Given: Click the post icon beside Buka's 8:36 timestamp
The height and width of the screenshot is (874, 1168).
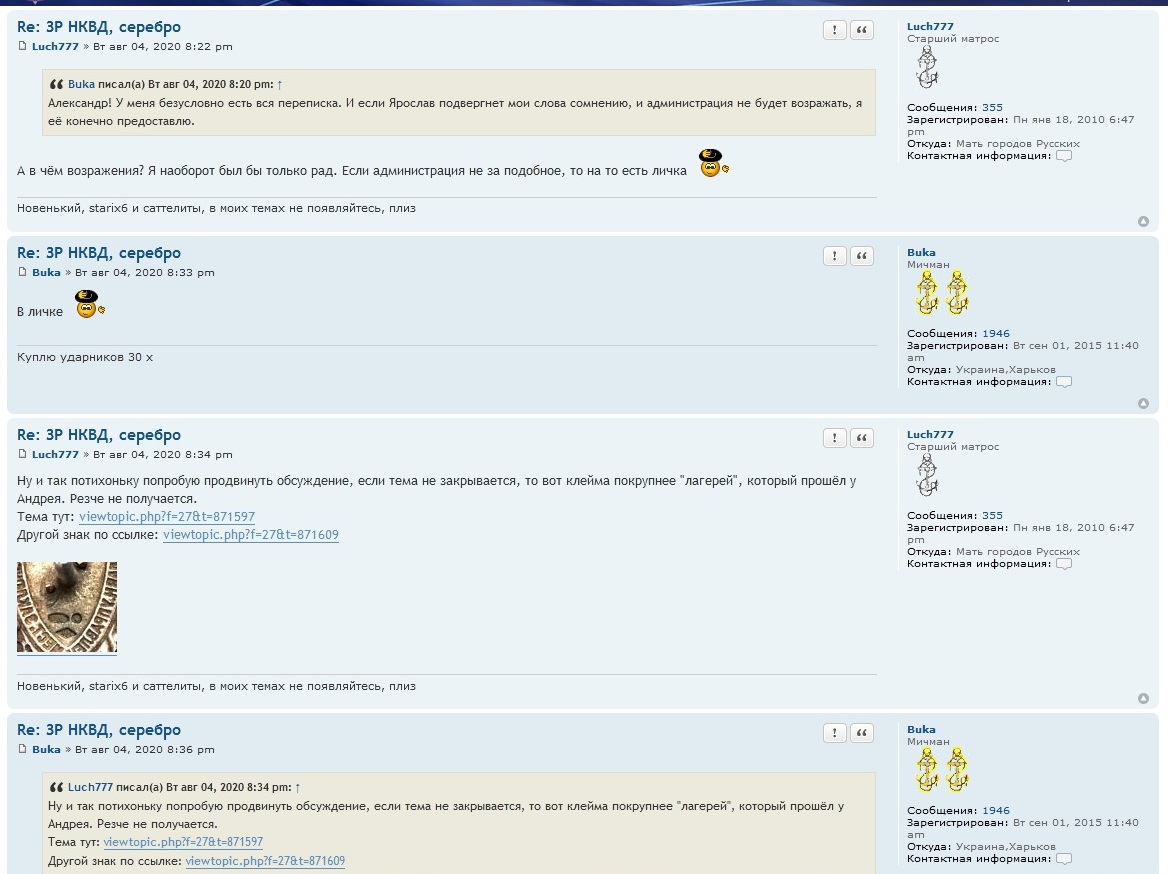Looking at the screenshot, I should 22,749.
